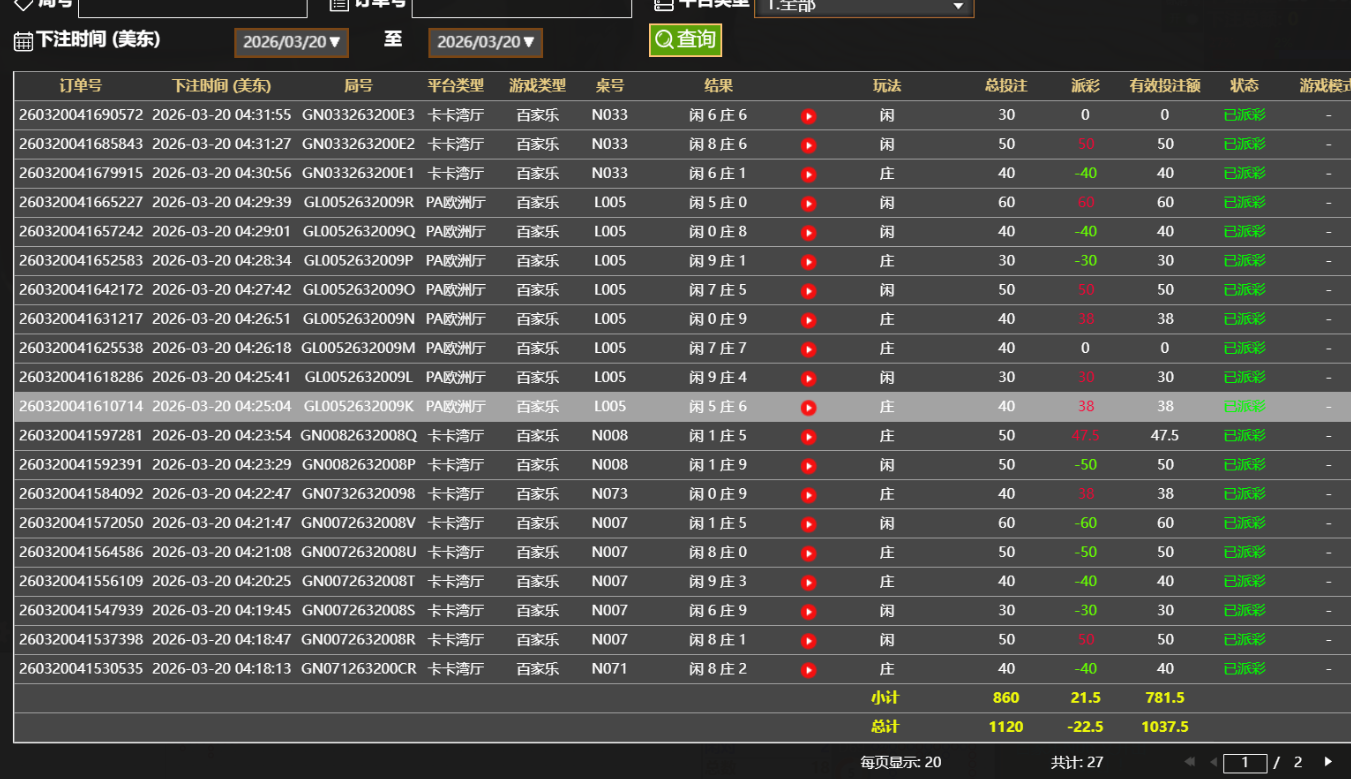Click the page number input box
This screenshot has height=779, width=1351.
pos(1245,763)
